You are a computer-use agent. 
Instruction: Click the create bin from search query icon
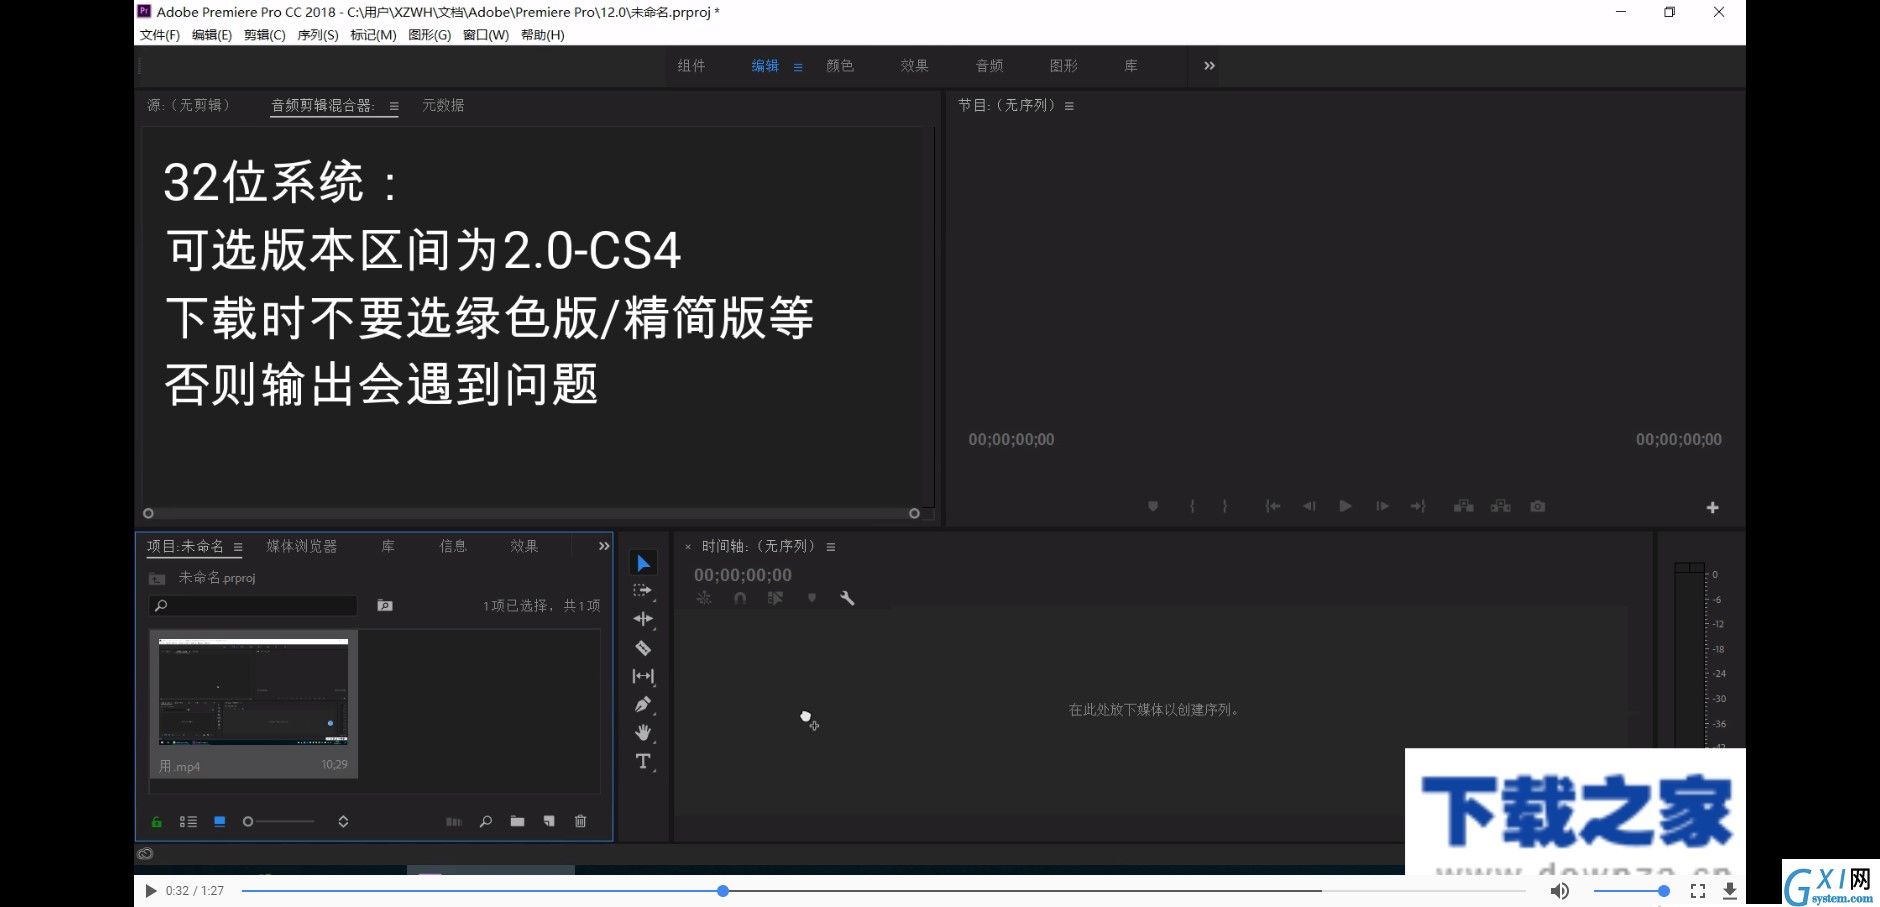coord(385,606)
